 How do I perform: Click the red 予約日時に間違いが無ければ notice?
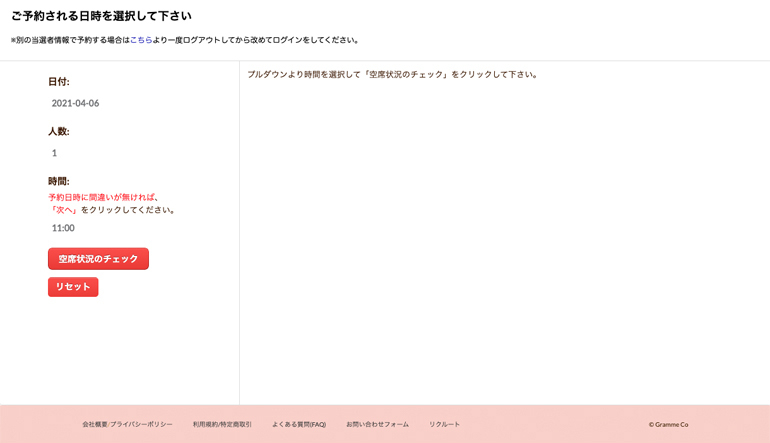click(x=103, y=197)
